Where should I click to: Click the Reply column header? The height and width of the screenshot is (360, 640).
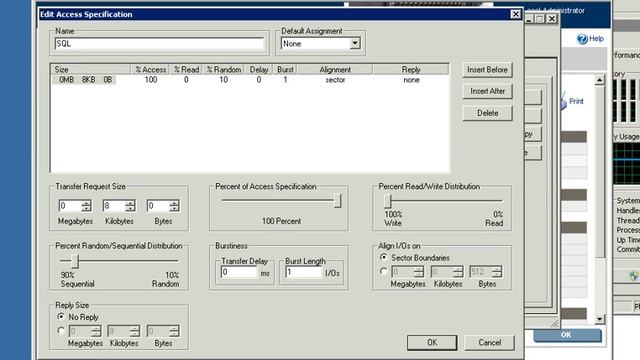point(411,70)
